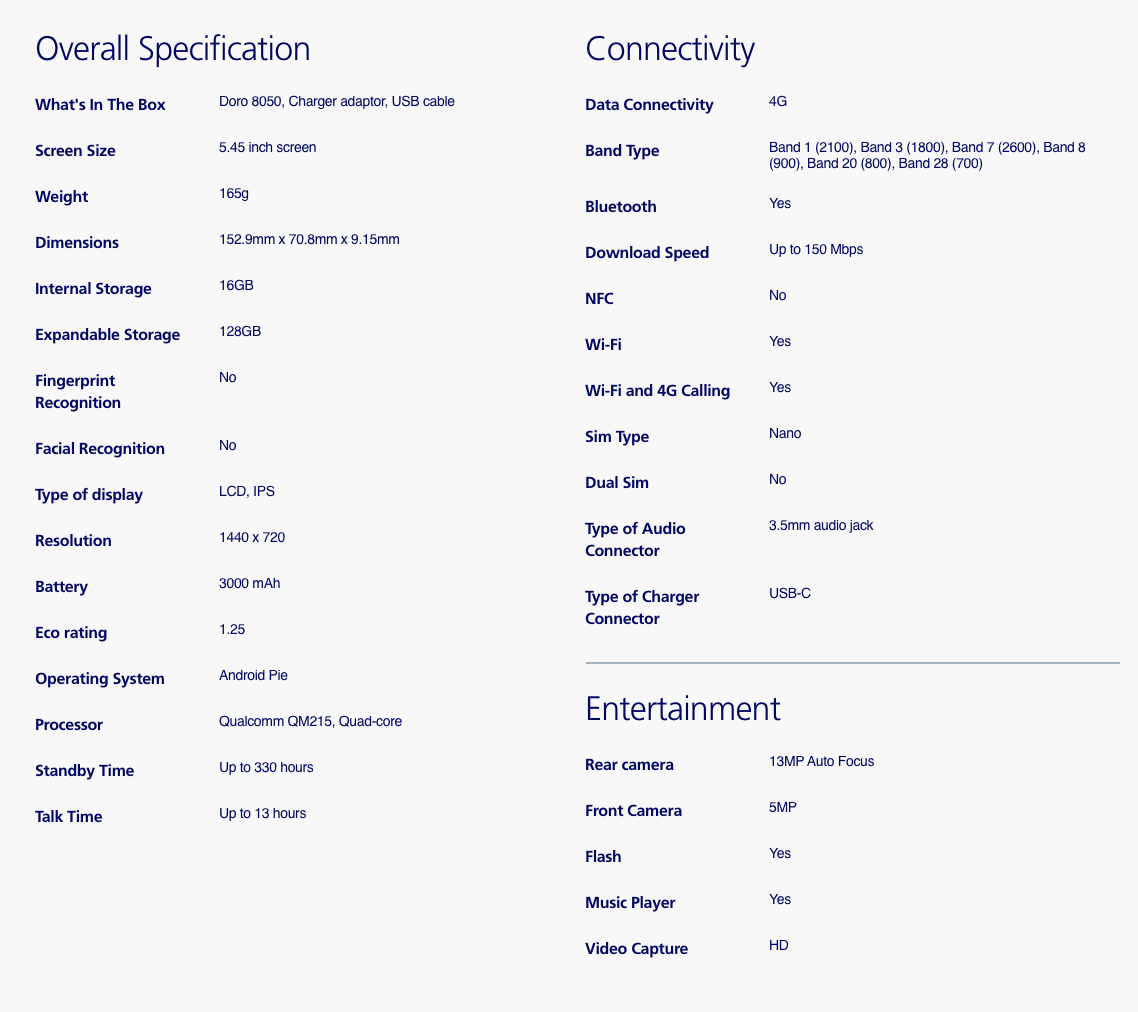The image size is (1138, 1012).
Task: Click the Overall Specification heading
Action: click(172, 49)
